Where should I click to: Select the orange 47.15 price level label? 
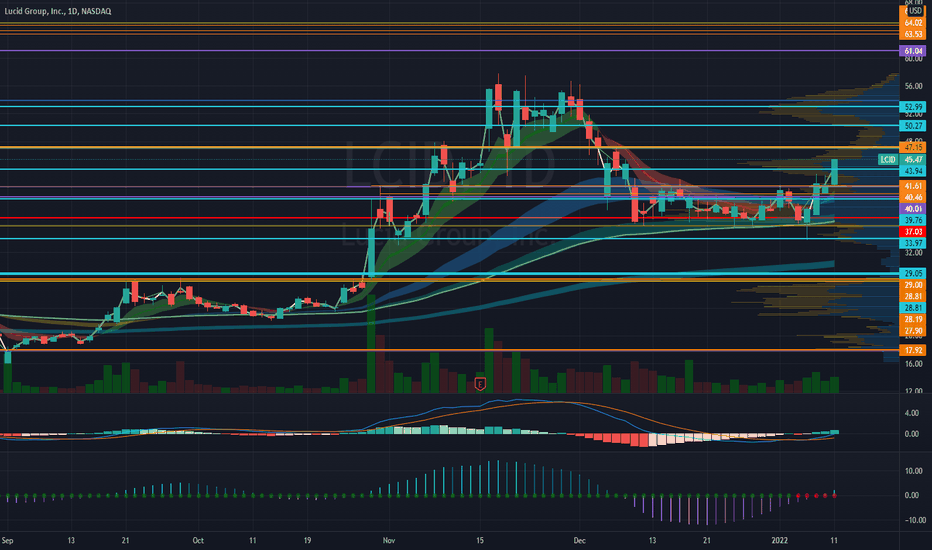(913, 147)
